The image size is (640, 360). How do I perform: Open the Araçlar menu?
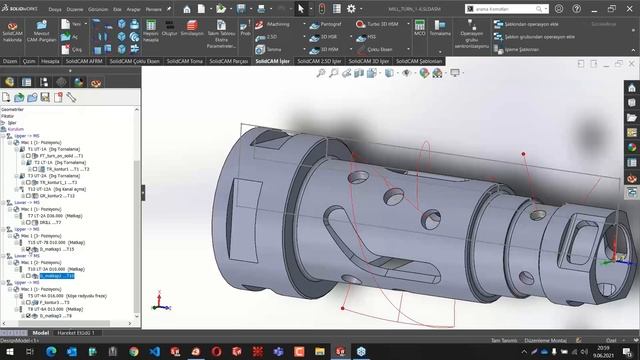click(x=133, y=9)
